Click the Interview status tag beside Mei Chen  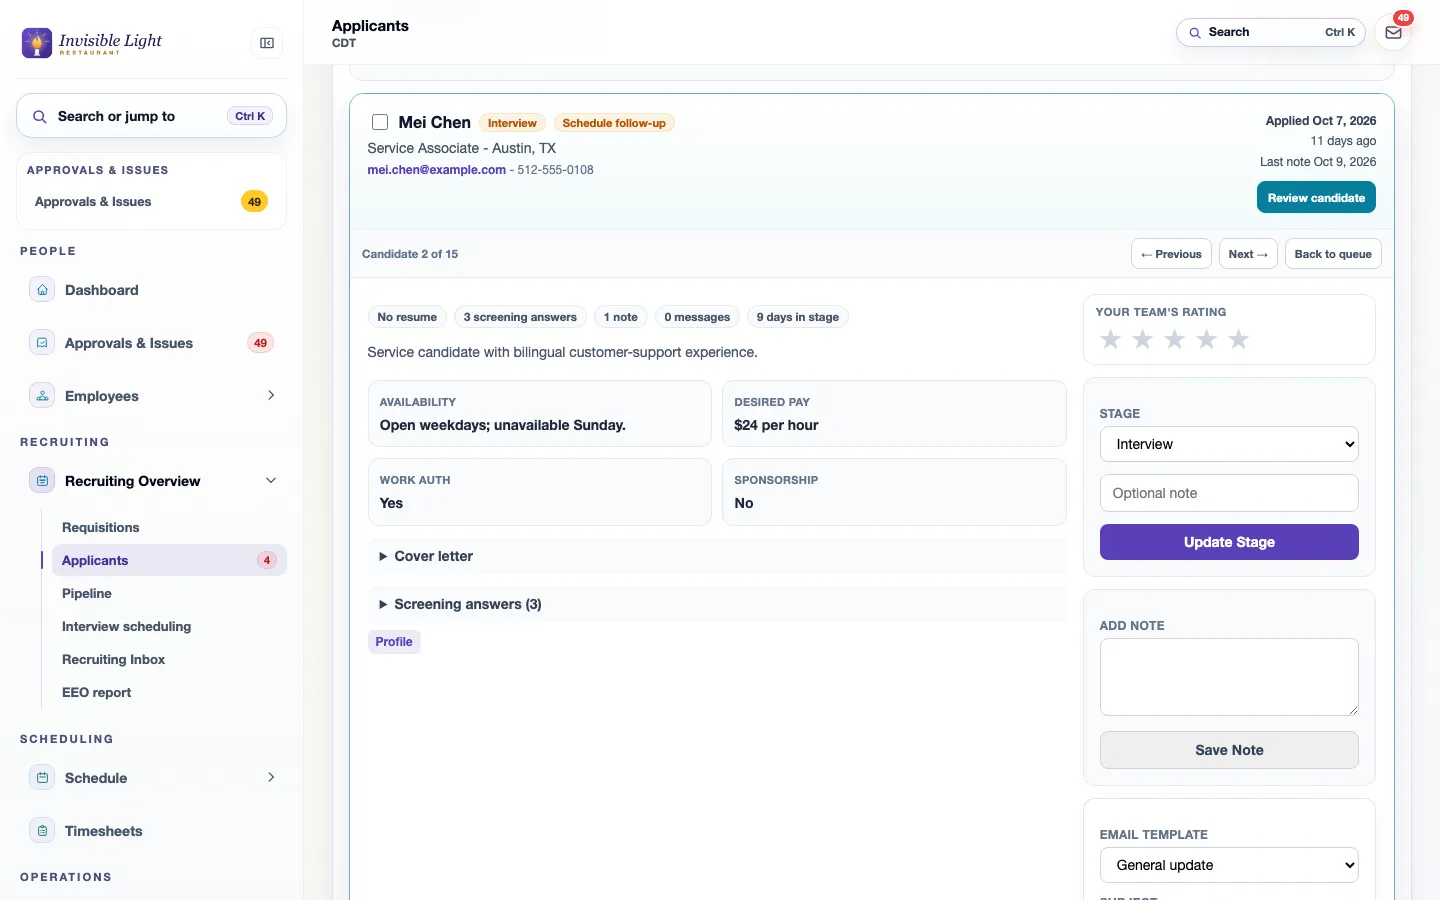coord(512,123)
